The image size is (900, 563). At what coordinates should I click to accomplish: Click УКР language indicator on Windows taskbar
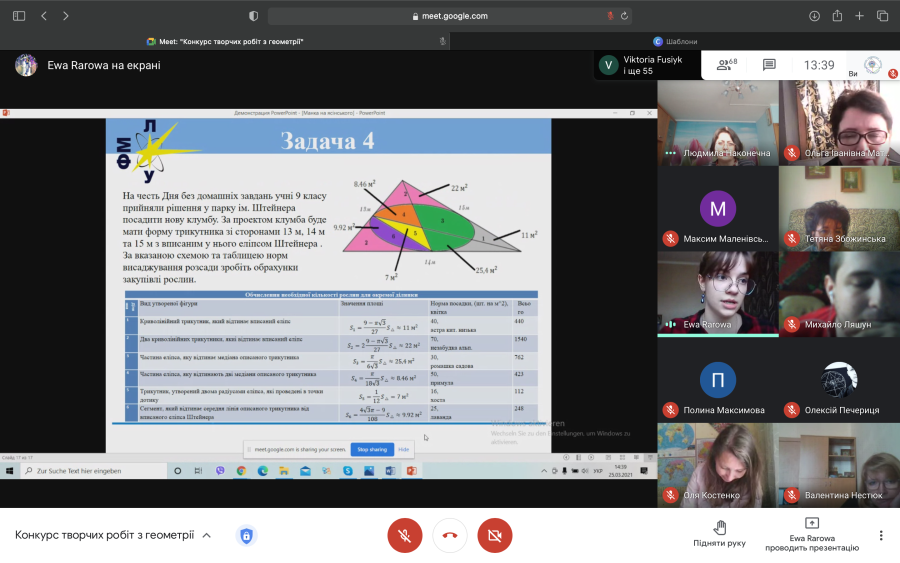[x=598, y=471]
